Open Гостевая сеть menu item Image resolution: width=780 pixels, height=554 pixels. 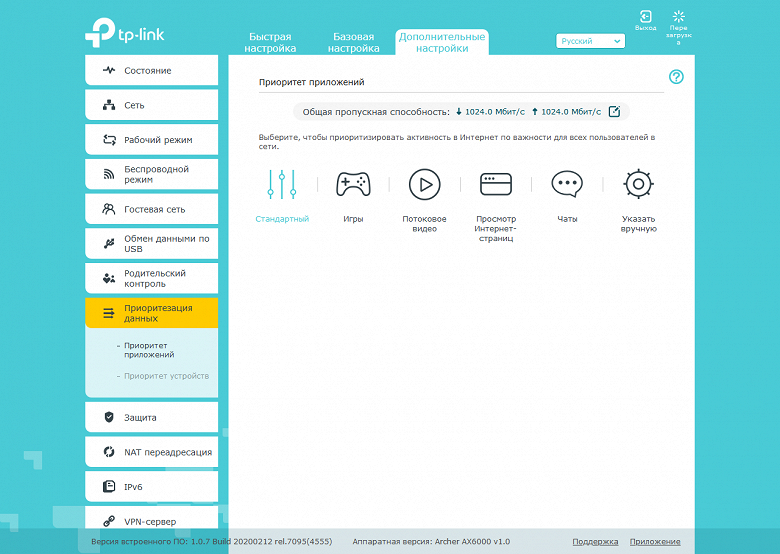[152, 209]
